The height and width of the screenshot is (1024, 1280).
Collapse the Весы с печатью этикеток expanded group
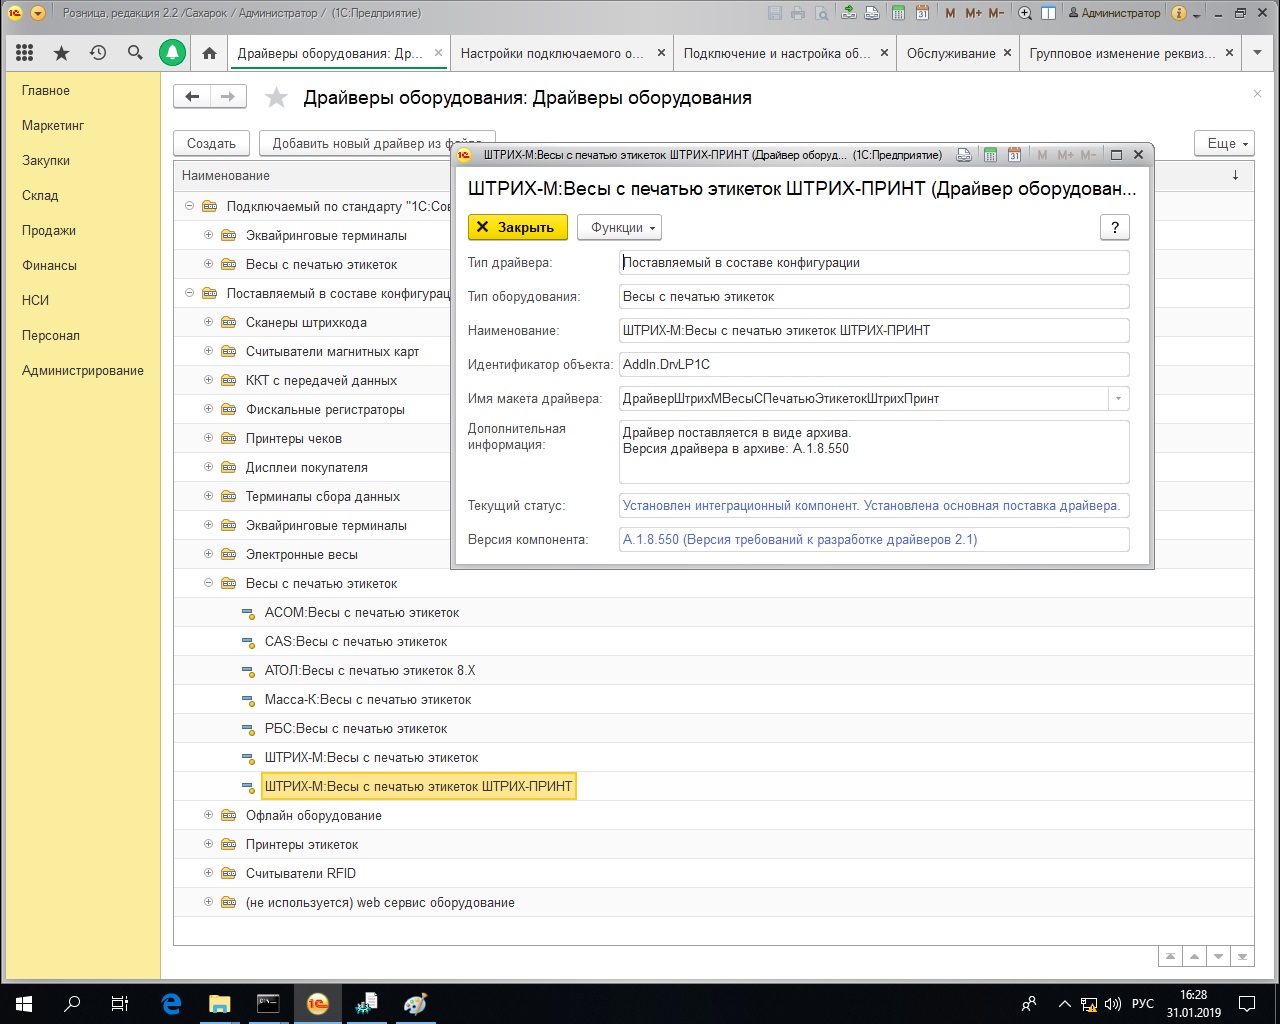pos(208,583)
